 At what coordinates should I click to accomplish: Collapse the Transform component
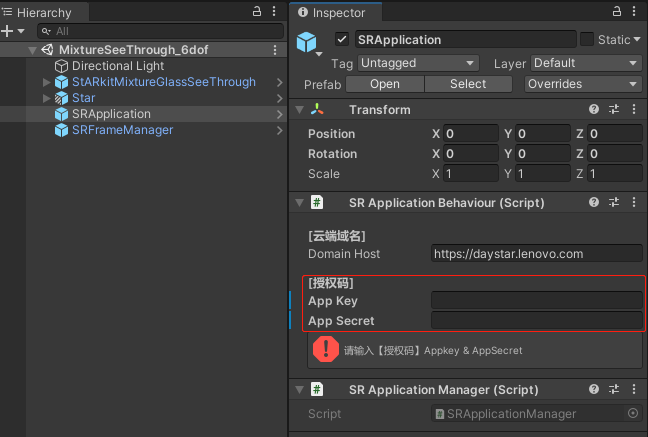(x=300, y=110)
